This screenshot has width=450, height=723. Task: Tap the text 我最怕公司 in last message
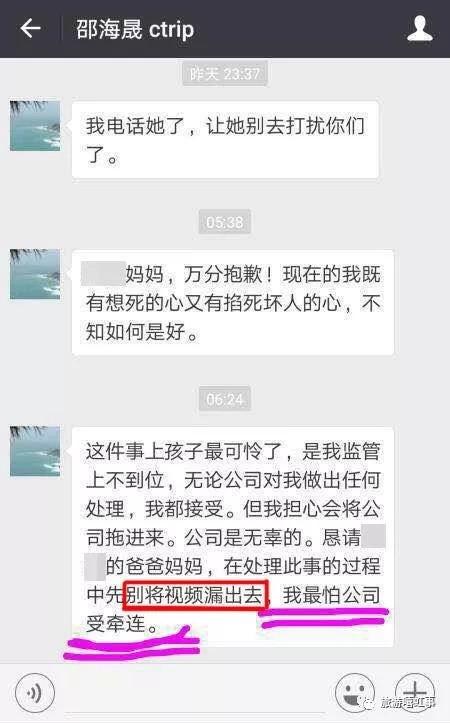point(332,595)
